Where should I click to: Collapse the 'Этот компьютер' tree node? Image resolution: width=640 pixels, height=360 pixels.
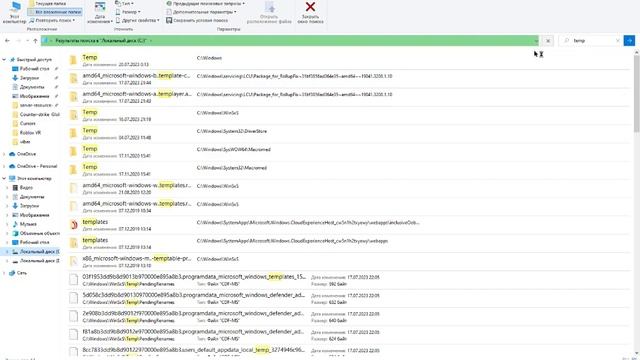(4, 178)
